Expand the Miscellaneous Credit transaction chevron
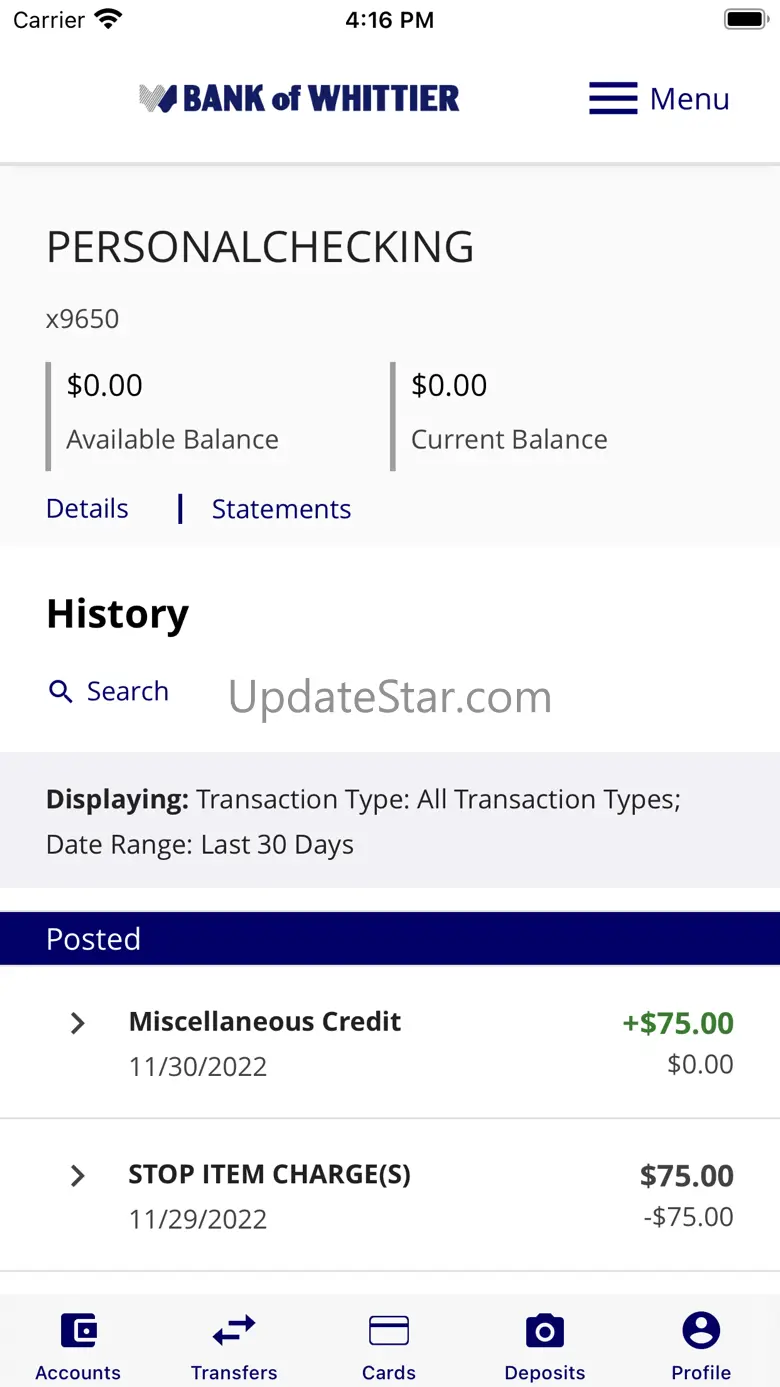 77,1023
